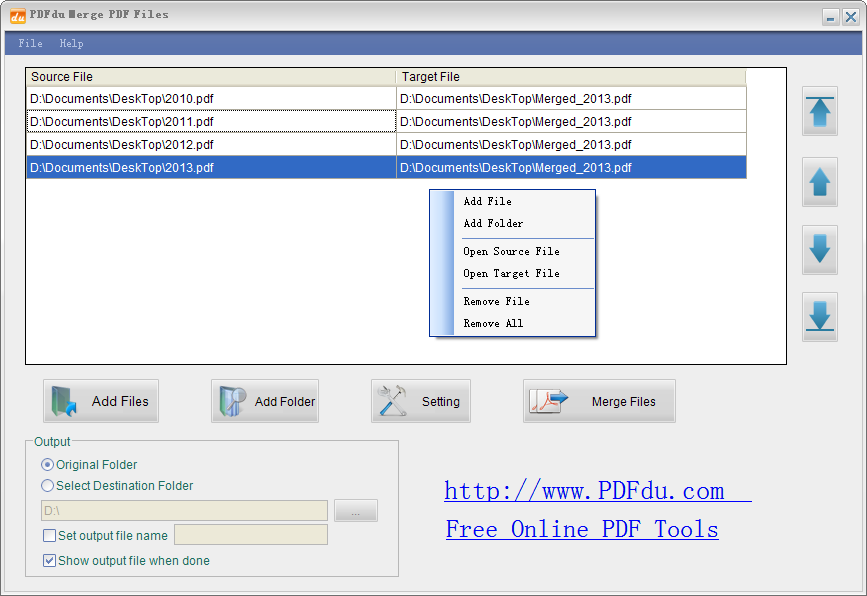The width and height of the screenshot is (867, 596).
Task: Click the Merged_2013.pdf target cell in the 2010.pdf row
Action: (571, 98)
